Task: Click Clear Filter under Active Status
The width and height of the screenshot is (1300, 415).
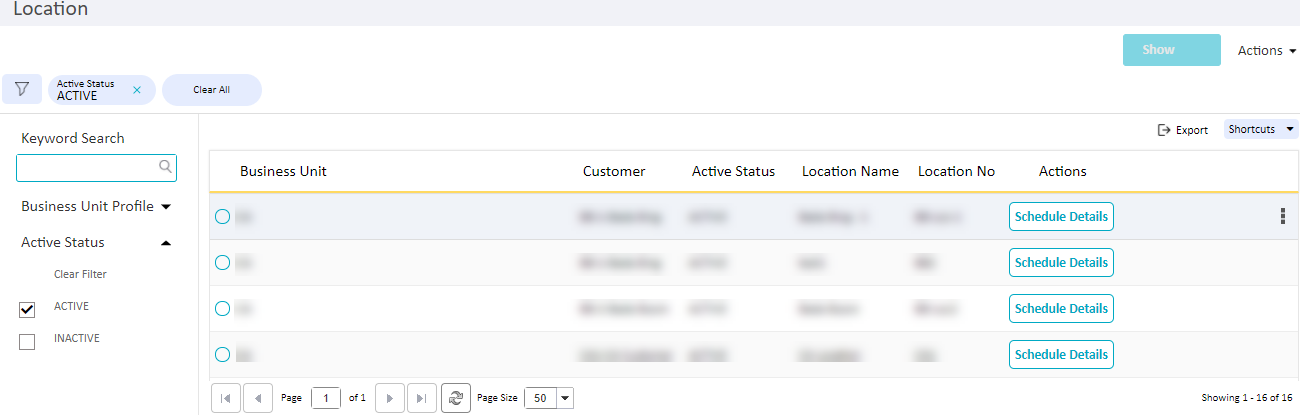Action: pos(80,274)
